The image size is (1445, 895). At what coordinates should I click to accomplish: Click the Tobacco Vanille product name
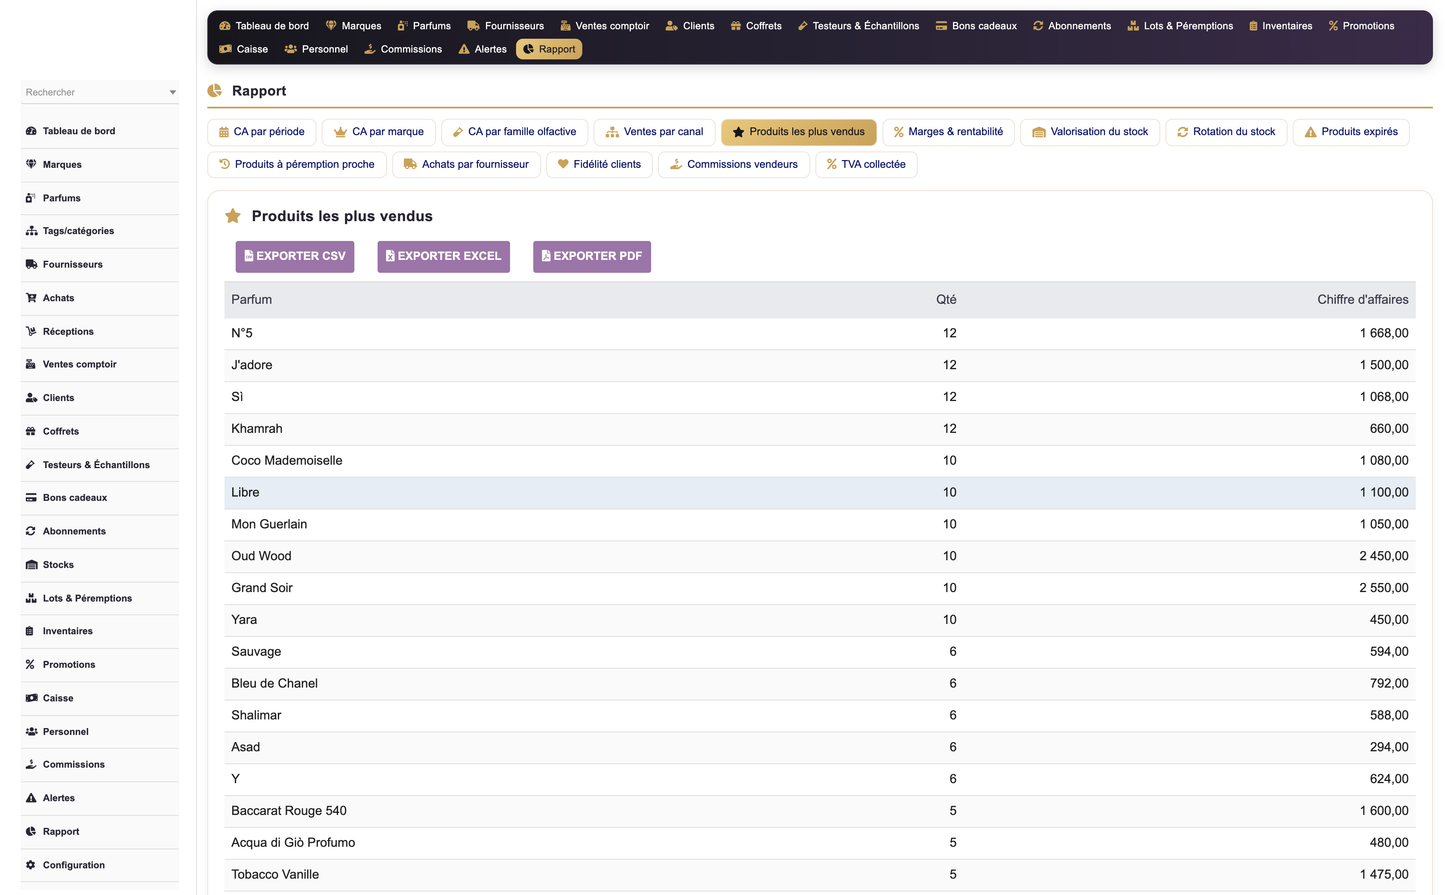pos(275,875)
